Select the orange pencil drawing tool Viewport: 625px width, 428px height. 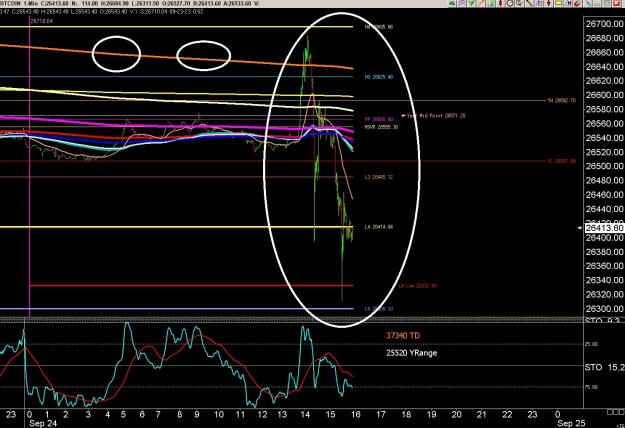[481, 3]
